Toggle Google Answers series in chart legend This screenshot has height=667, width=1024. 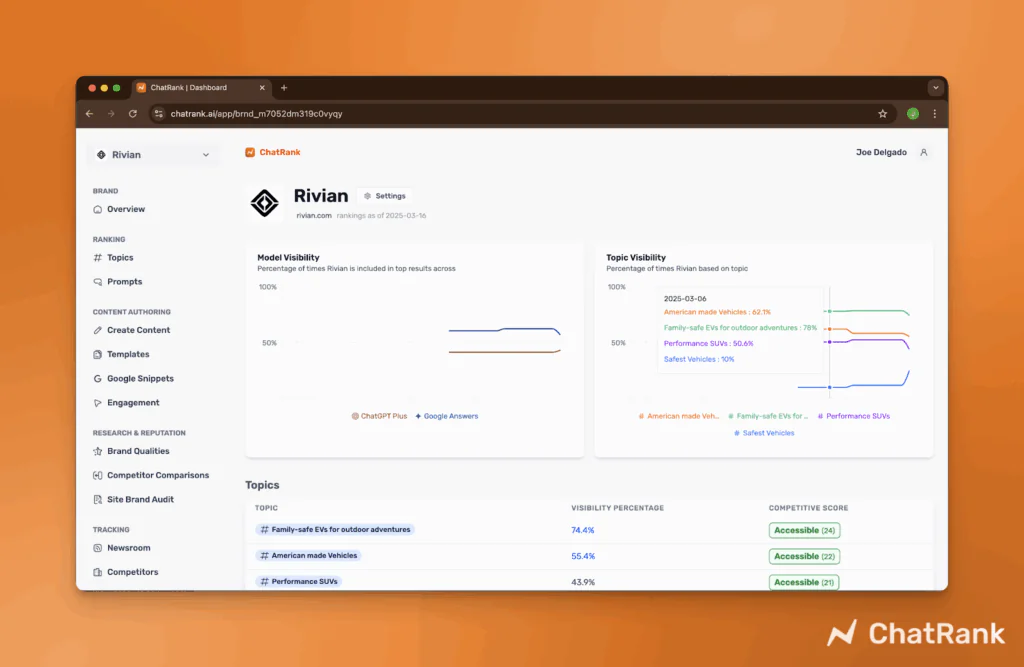pyautogui.click(x=446, y=416)
